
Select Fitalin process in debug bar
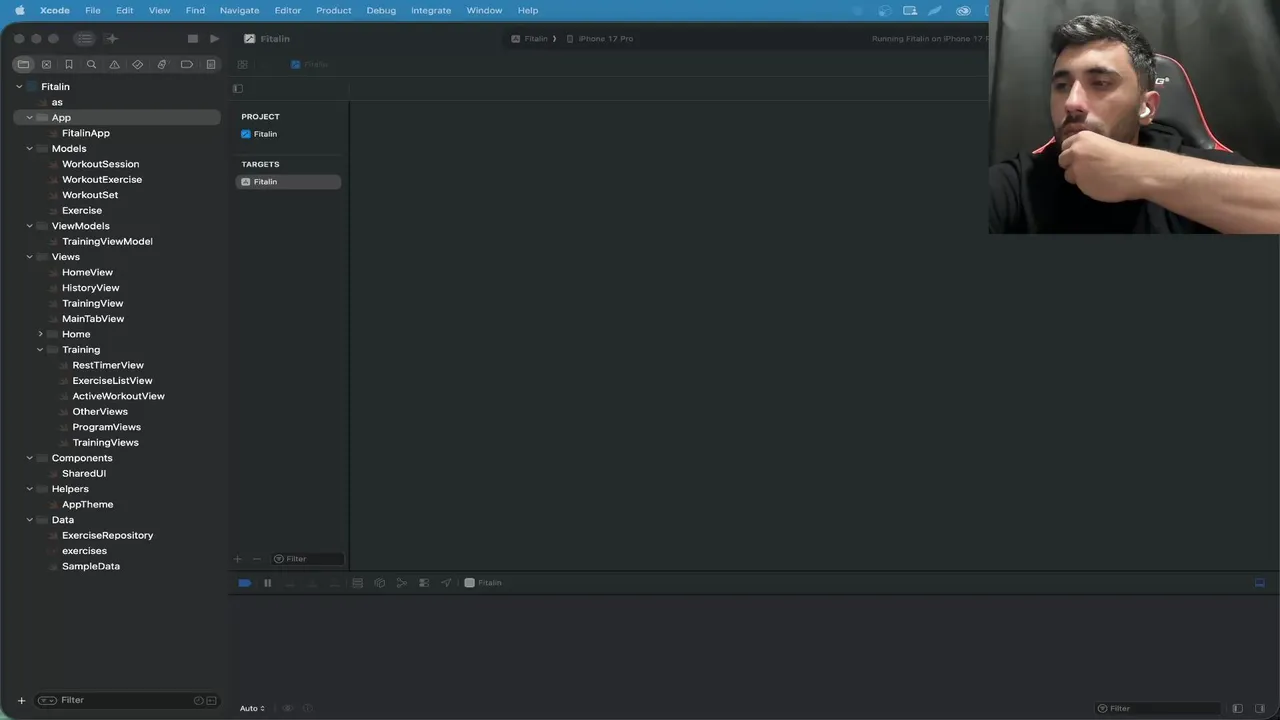pos(483,583)
